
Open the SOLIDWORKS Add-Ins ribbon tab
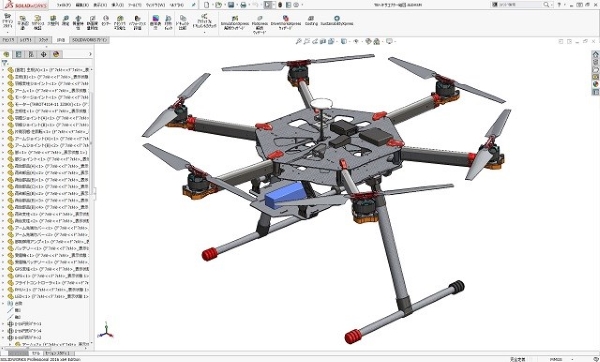90,40
